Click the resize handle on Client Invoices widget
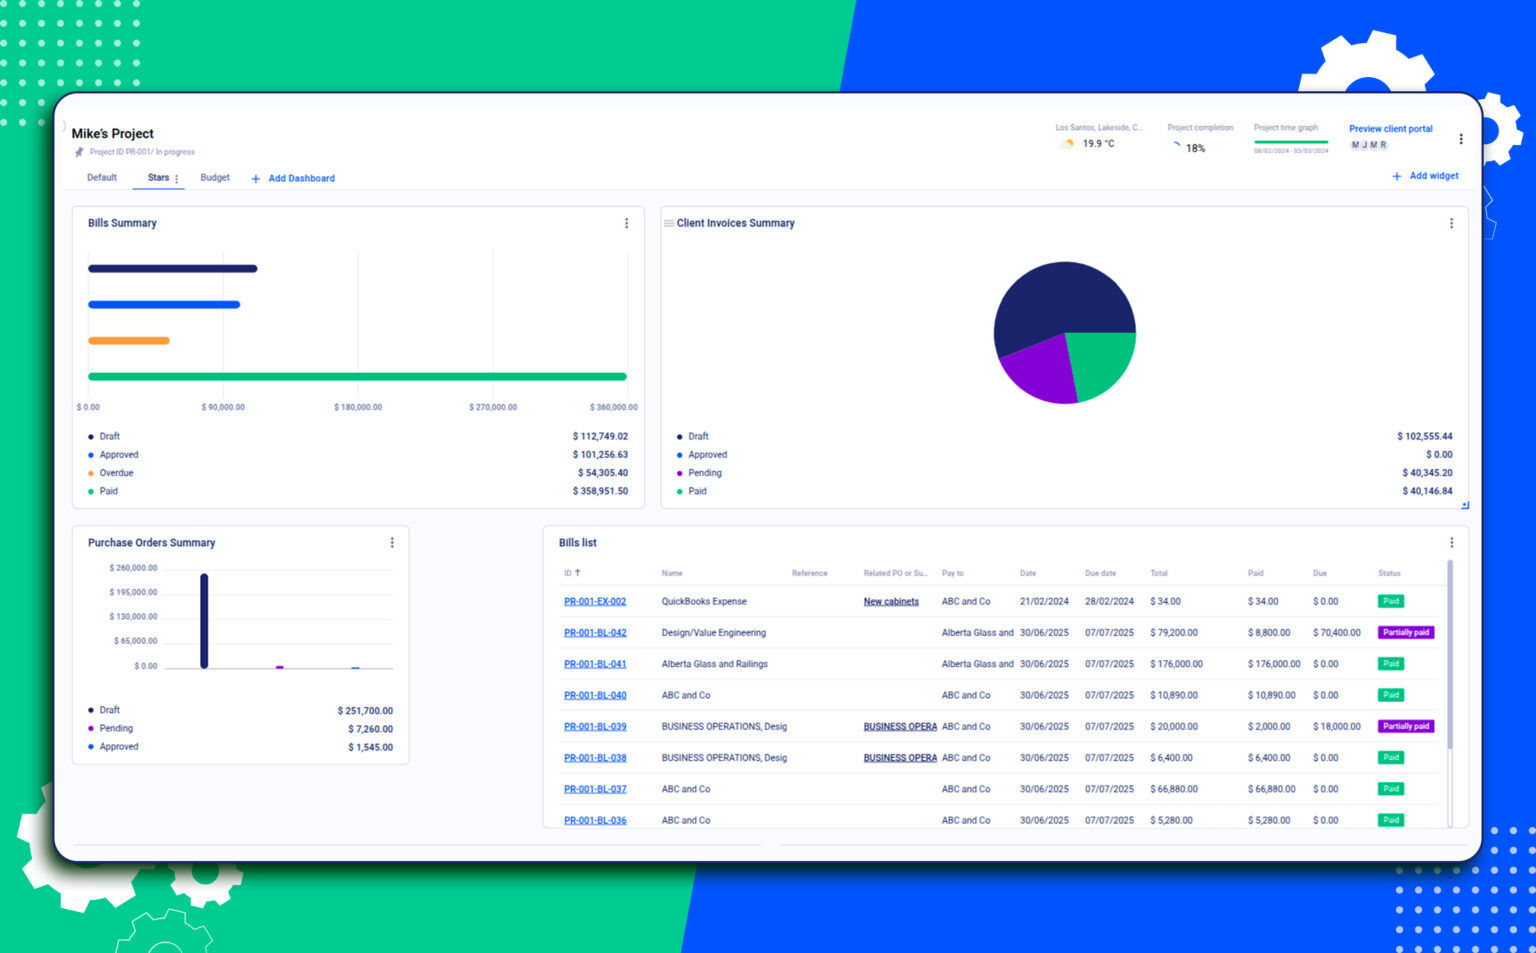 (1465, 505)
